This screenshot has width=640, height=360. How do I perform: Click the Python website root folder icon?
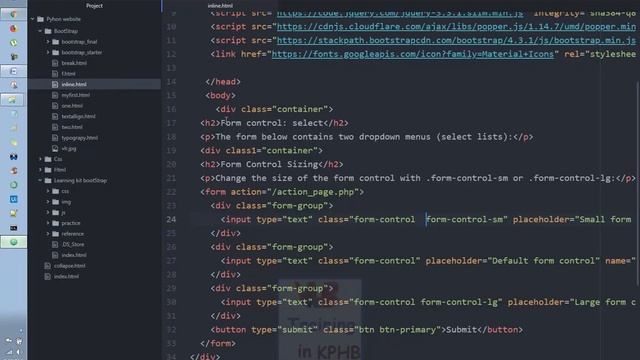[x=40, y=19]
